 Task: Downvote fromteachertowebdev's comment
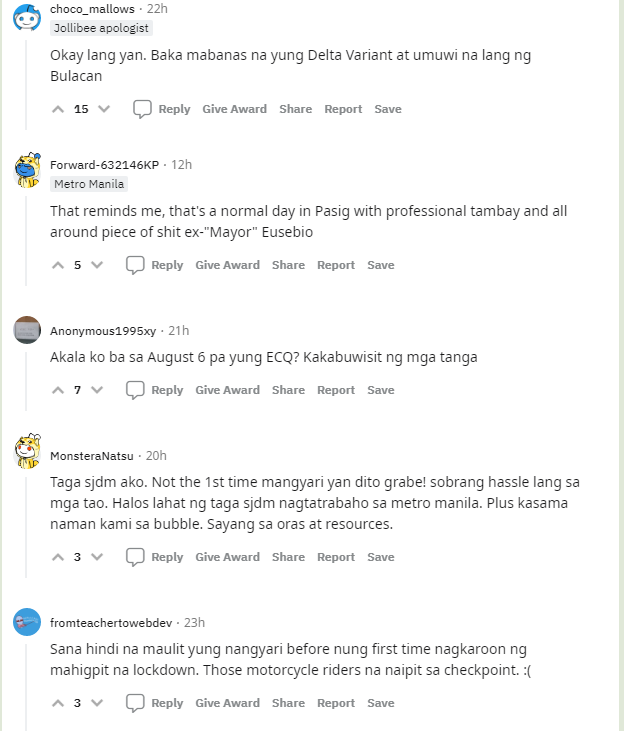pos(97,703)
